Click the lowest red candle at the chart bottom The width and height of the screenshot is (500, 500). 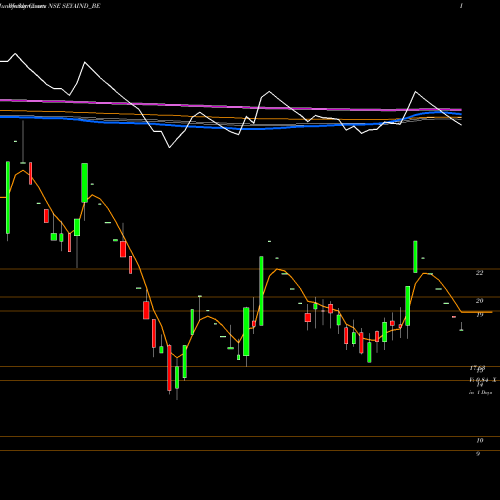pos(169,369)
